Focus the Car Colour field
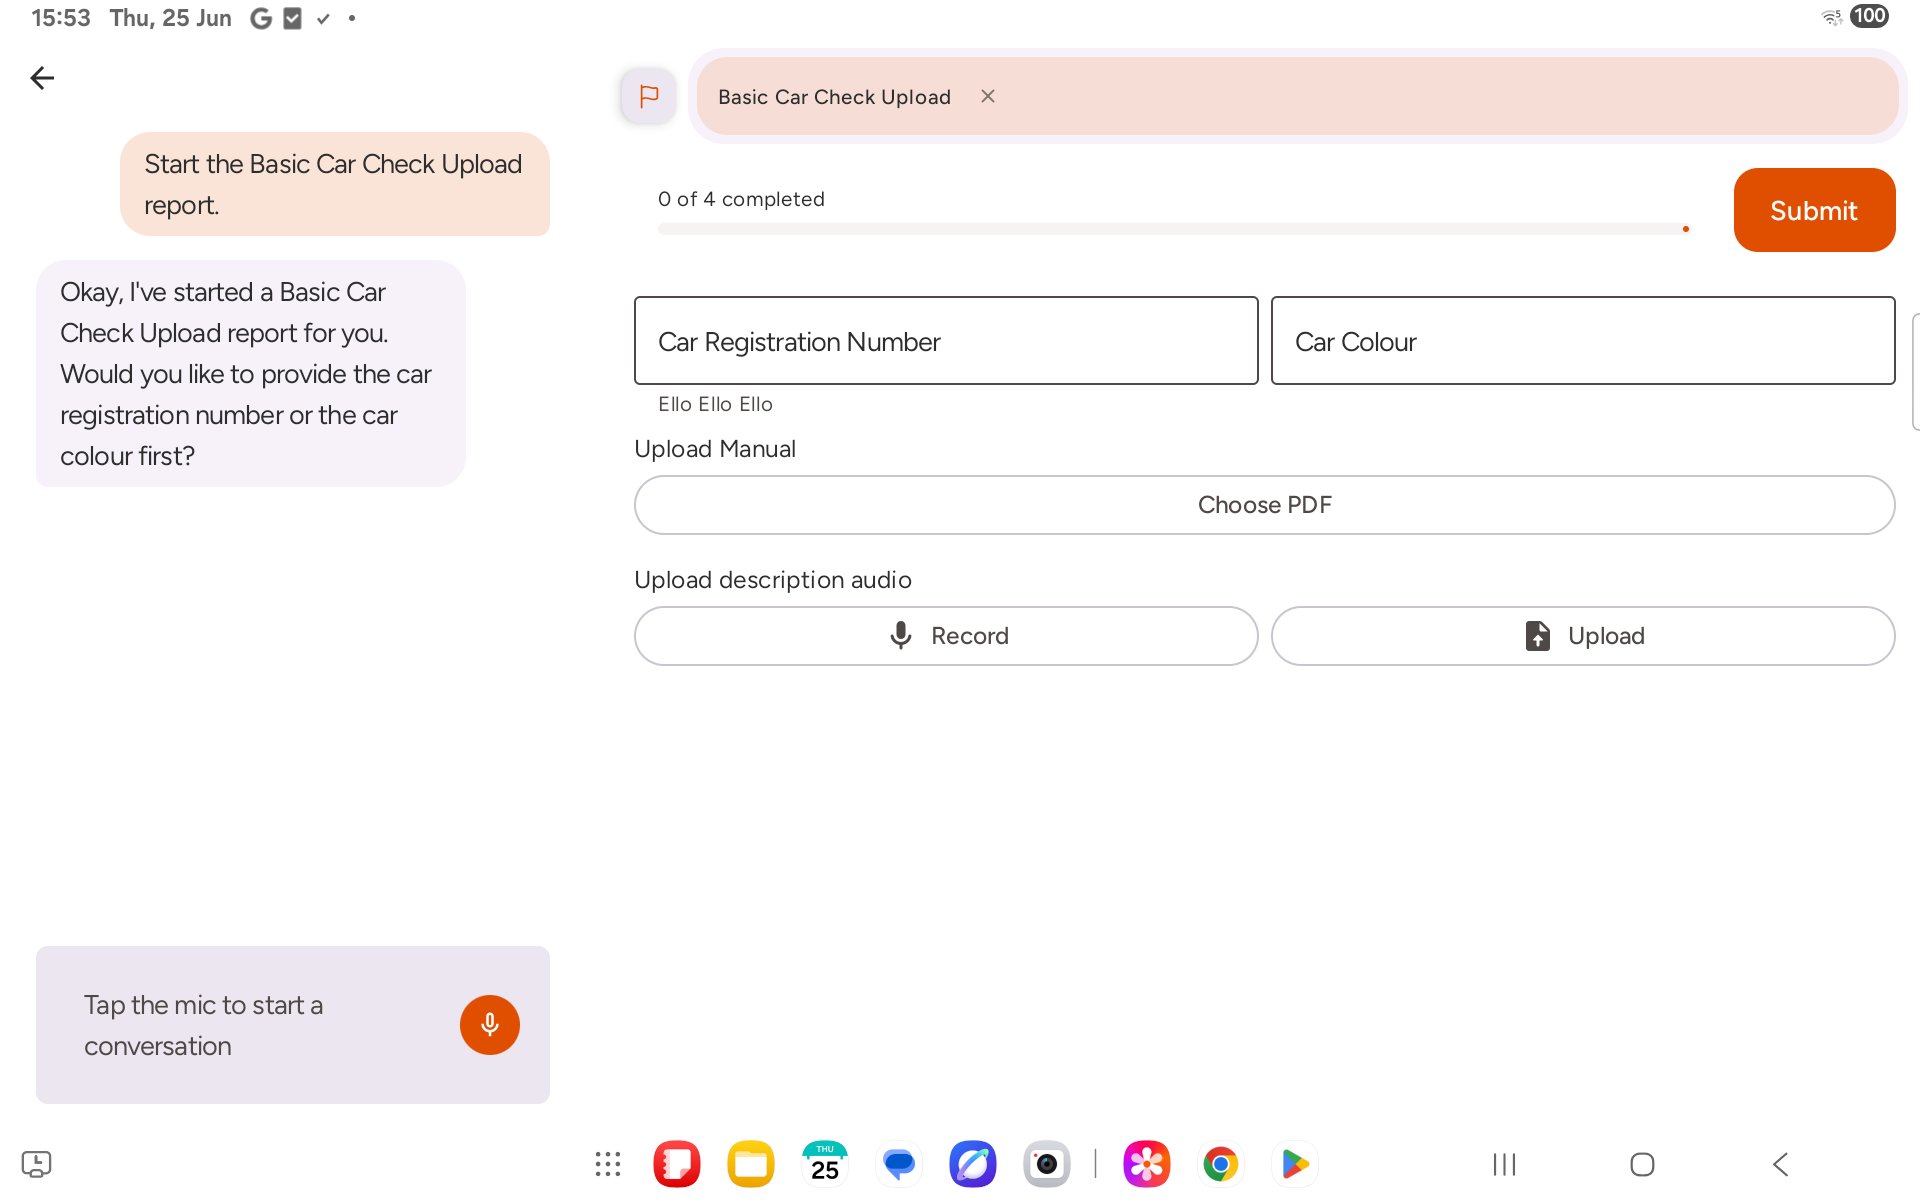 point(1583,341)
